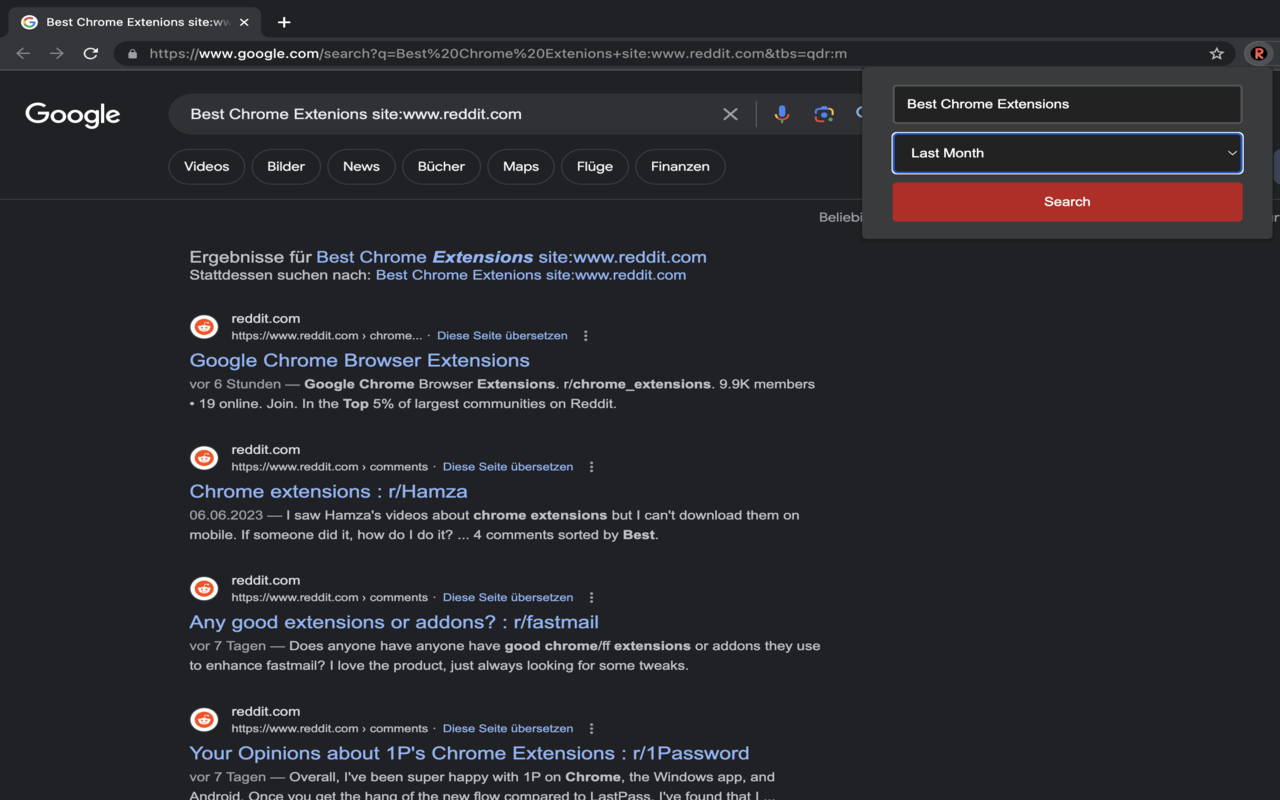The image size is (1280, 800).
Task: Switch to the Videos filter
Action: coord(207,167)
